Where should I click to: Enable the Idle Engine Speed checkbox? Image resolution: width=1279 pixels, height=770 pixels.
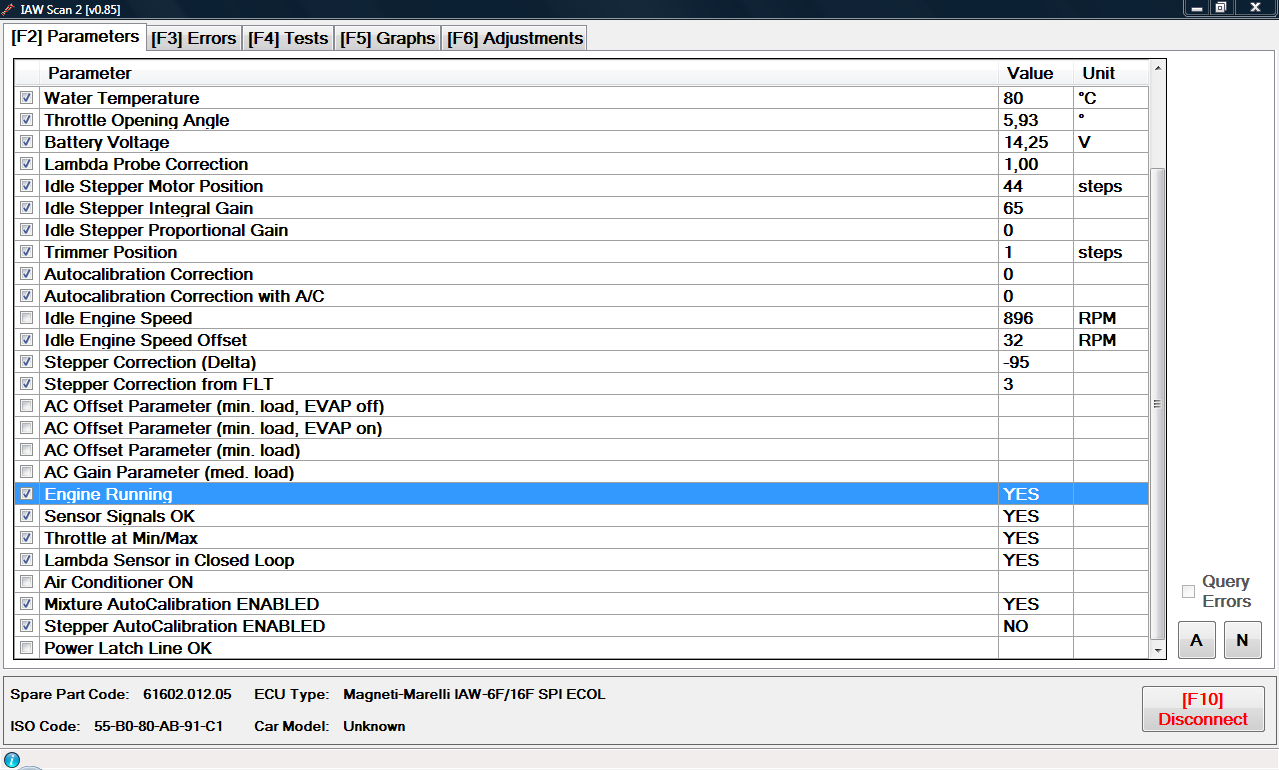26,318
